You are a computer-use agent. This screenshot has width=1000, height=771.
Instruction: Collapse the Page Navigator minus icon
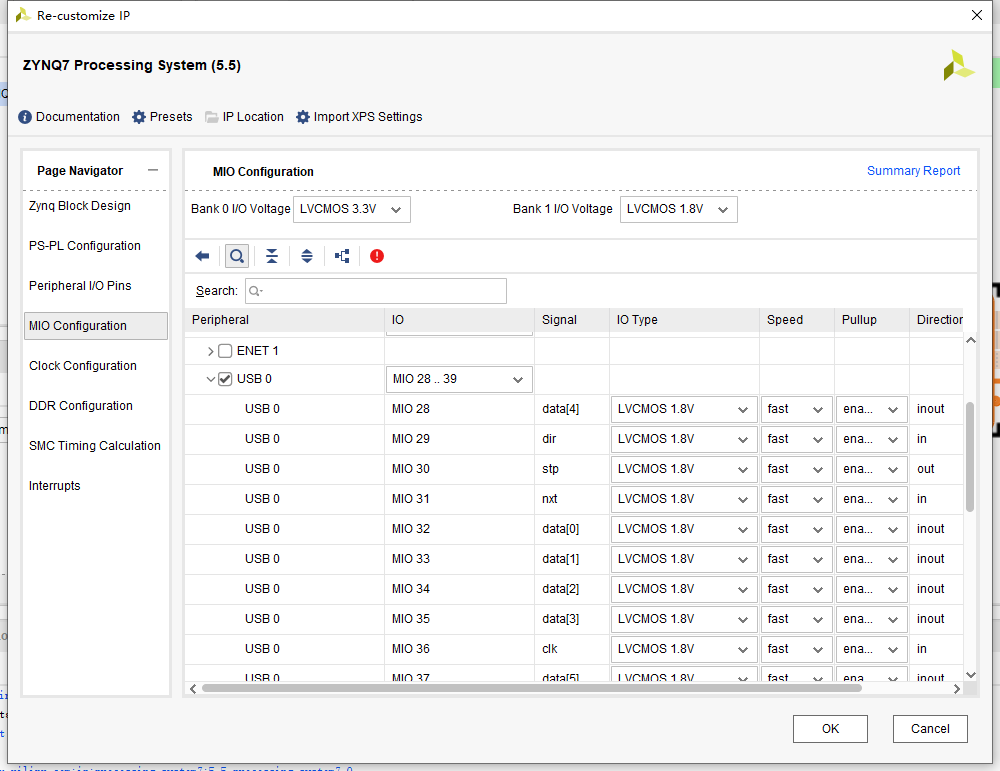152,170
